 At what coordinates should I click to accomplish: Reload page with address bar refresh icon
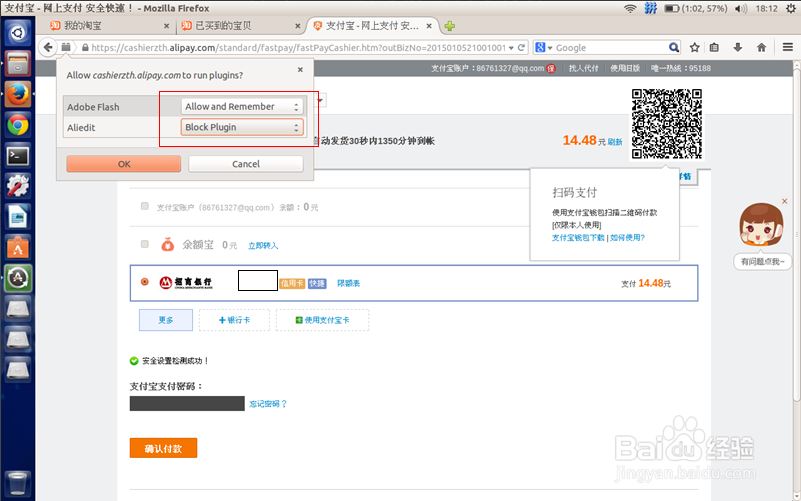tap(521, 47)
